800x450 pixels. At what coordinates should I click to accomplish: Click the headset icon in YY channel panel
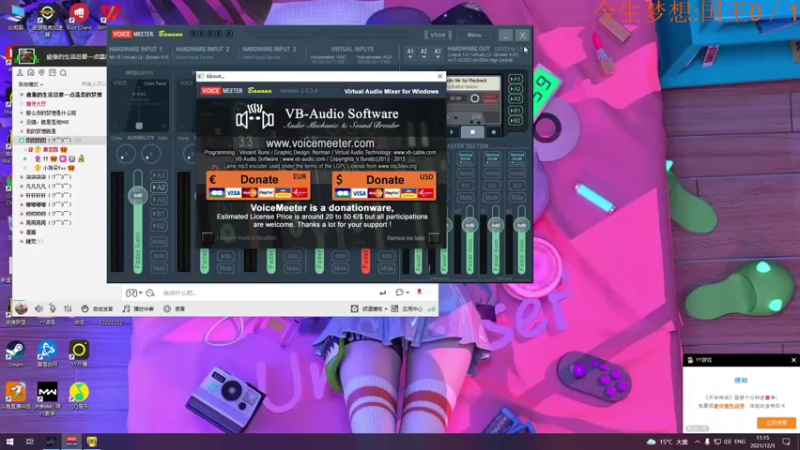pyautogui.click(x=31, y=73)
